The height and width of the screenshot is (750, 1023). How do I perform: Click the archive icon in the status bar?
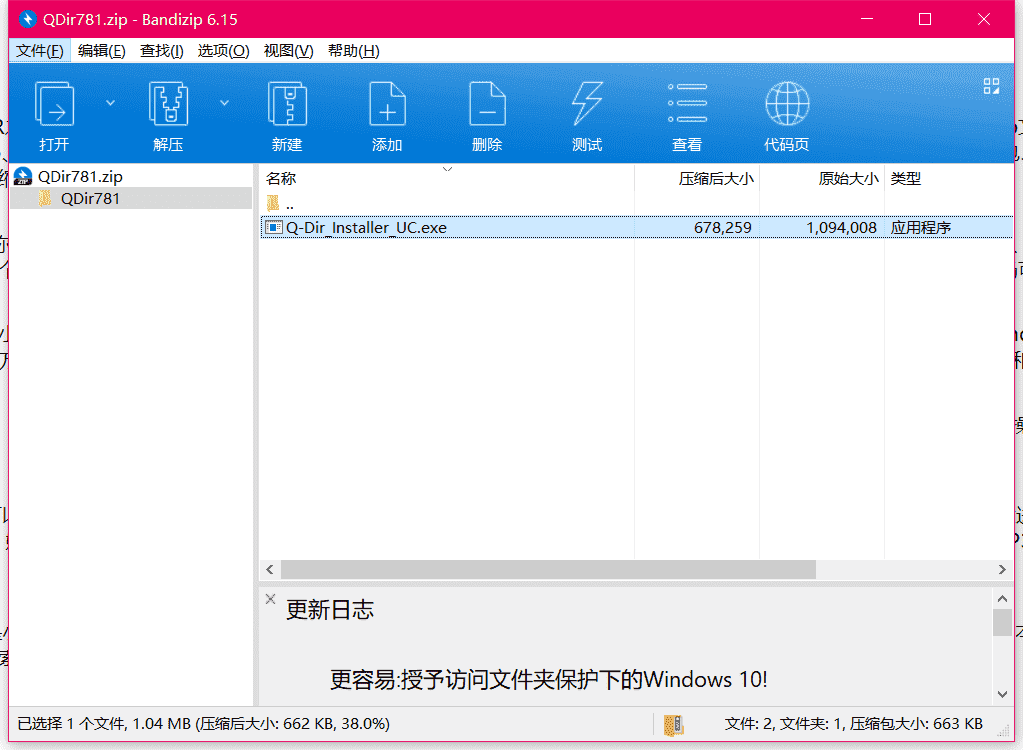pos(673,724)
